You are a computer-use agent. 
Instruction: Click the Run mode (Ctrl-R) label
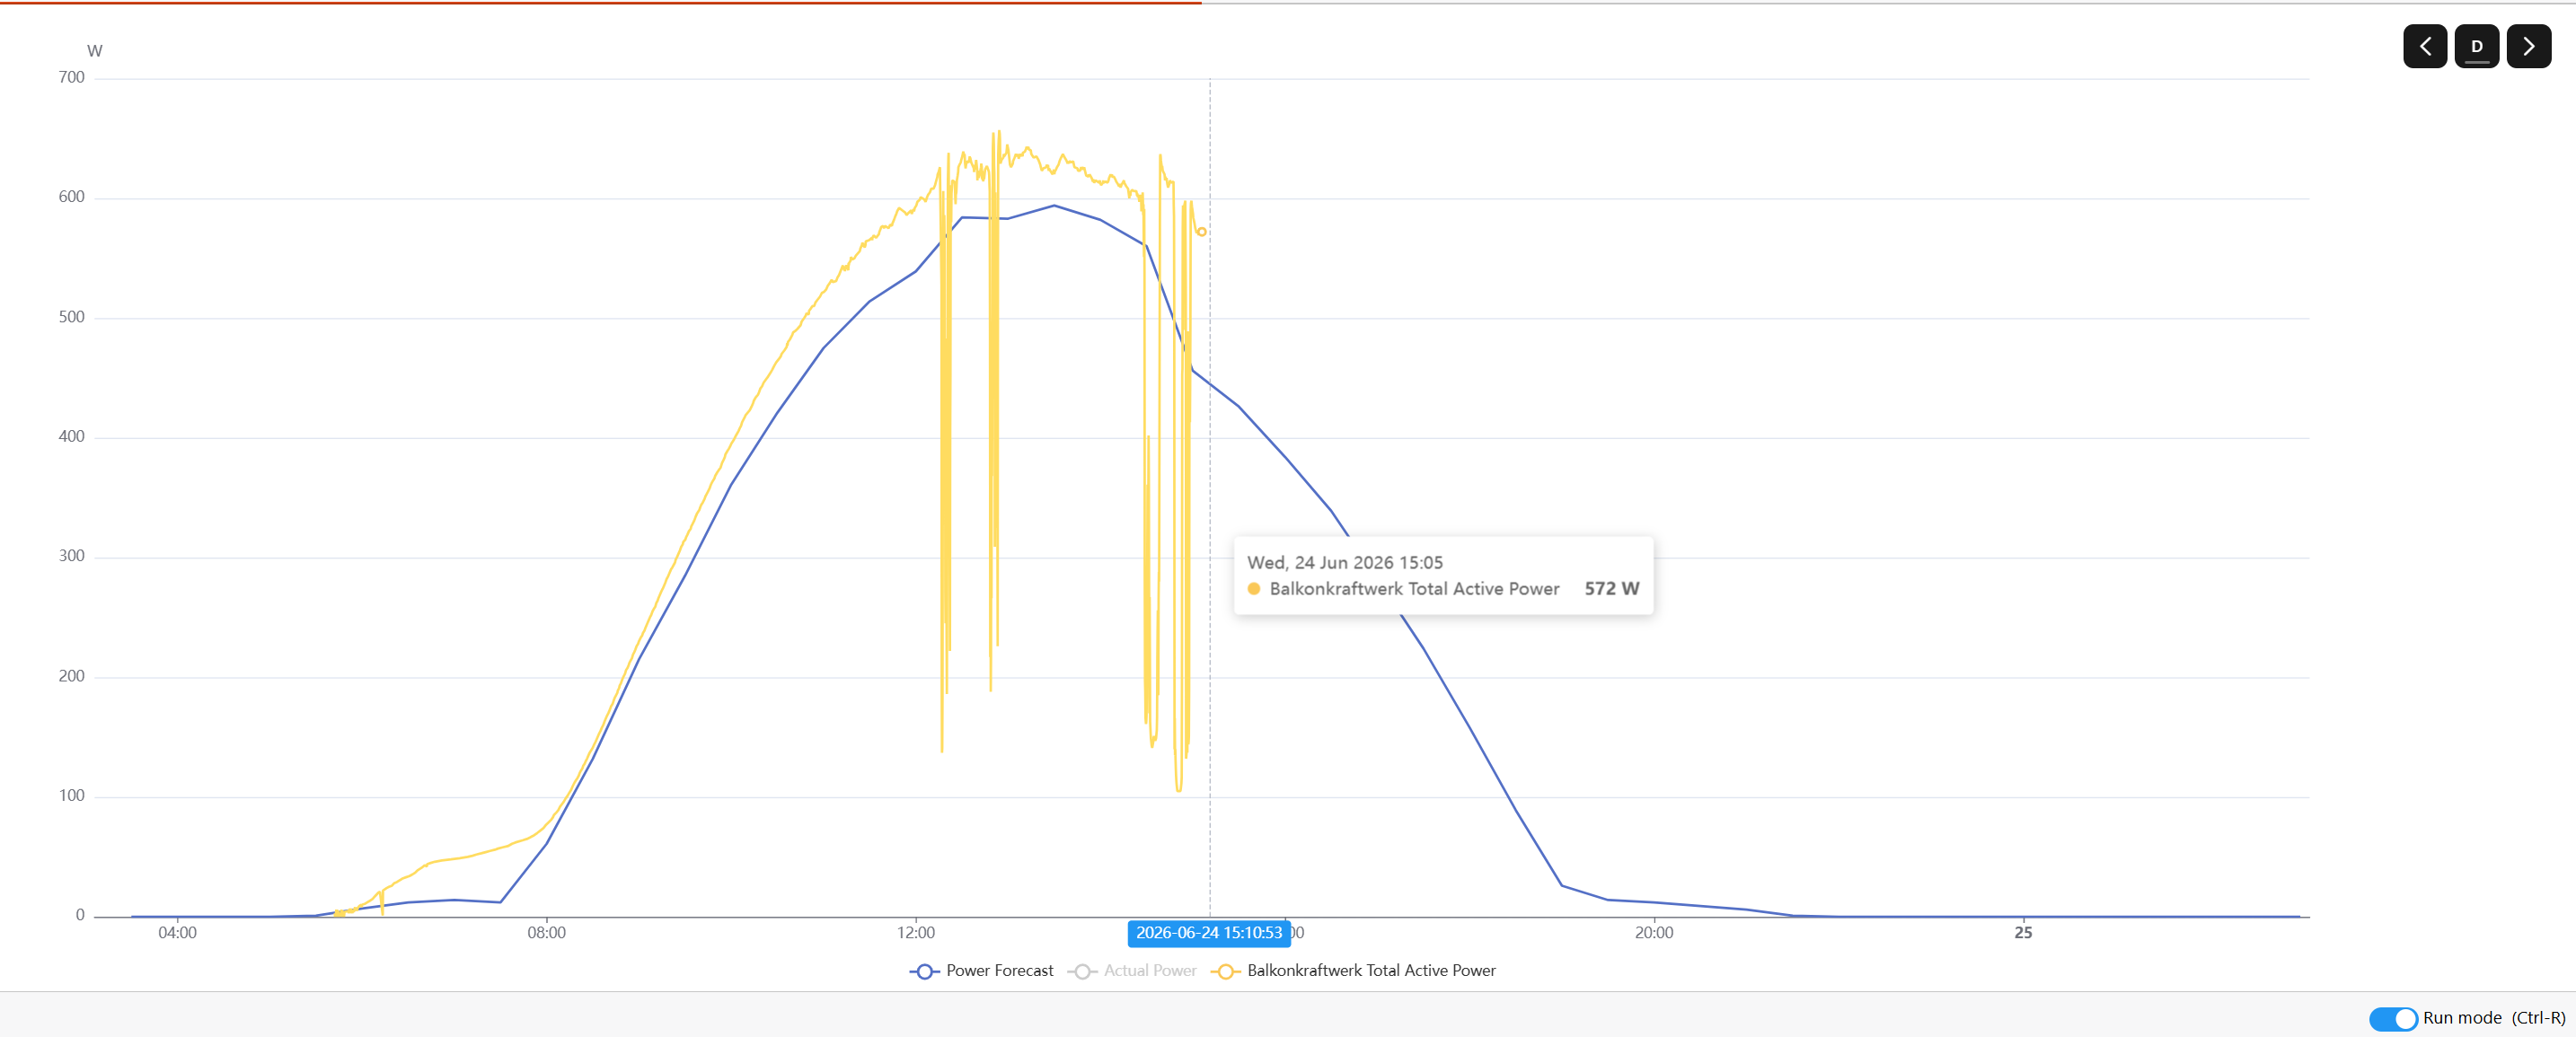coord(2494,1018)
